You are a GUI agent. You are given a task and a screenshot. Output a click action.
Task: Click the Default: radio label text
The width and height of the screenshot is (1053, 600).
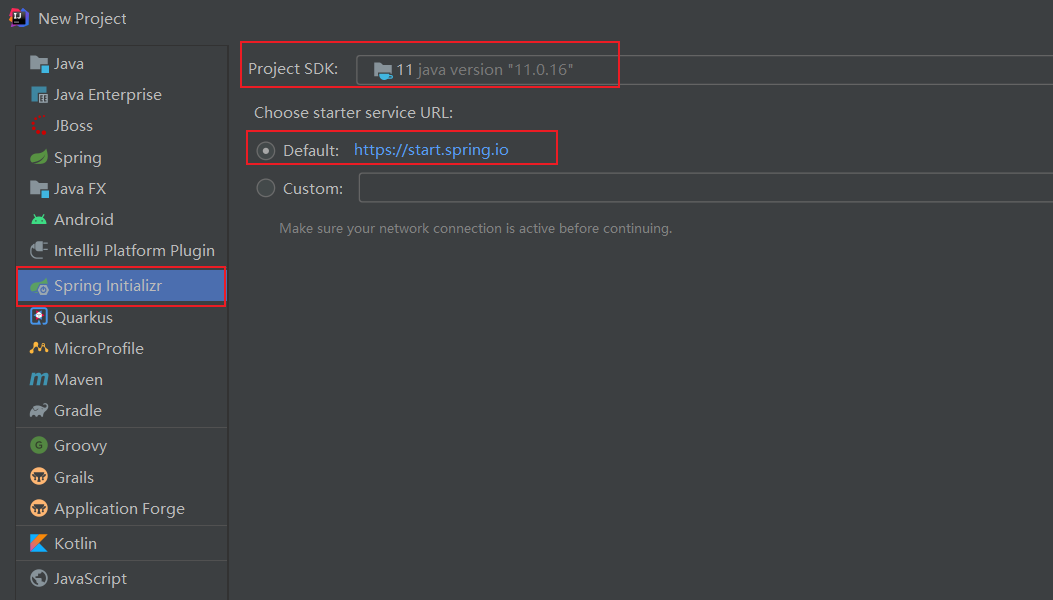coord(311,151)
